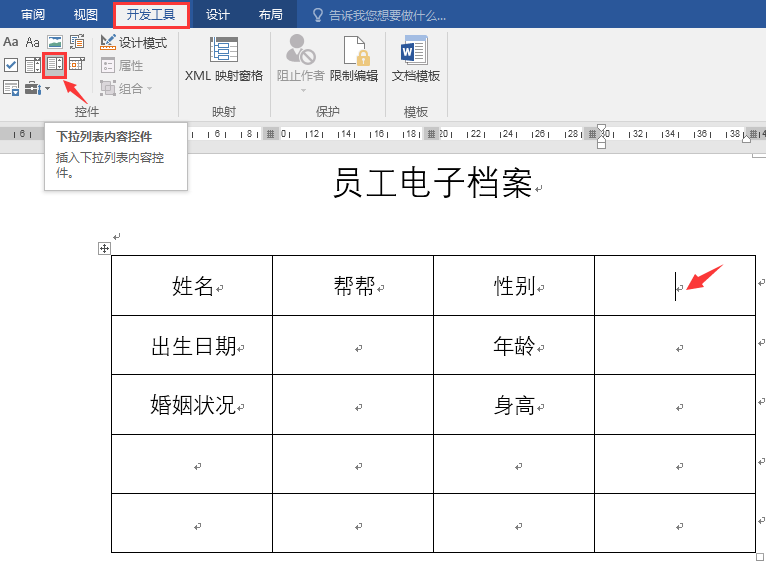Viewport: 766px width, 561px height.
Task: Insert a drop-down list content control
Action: (55, 65)
